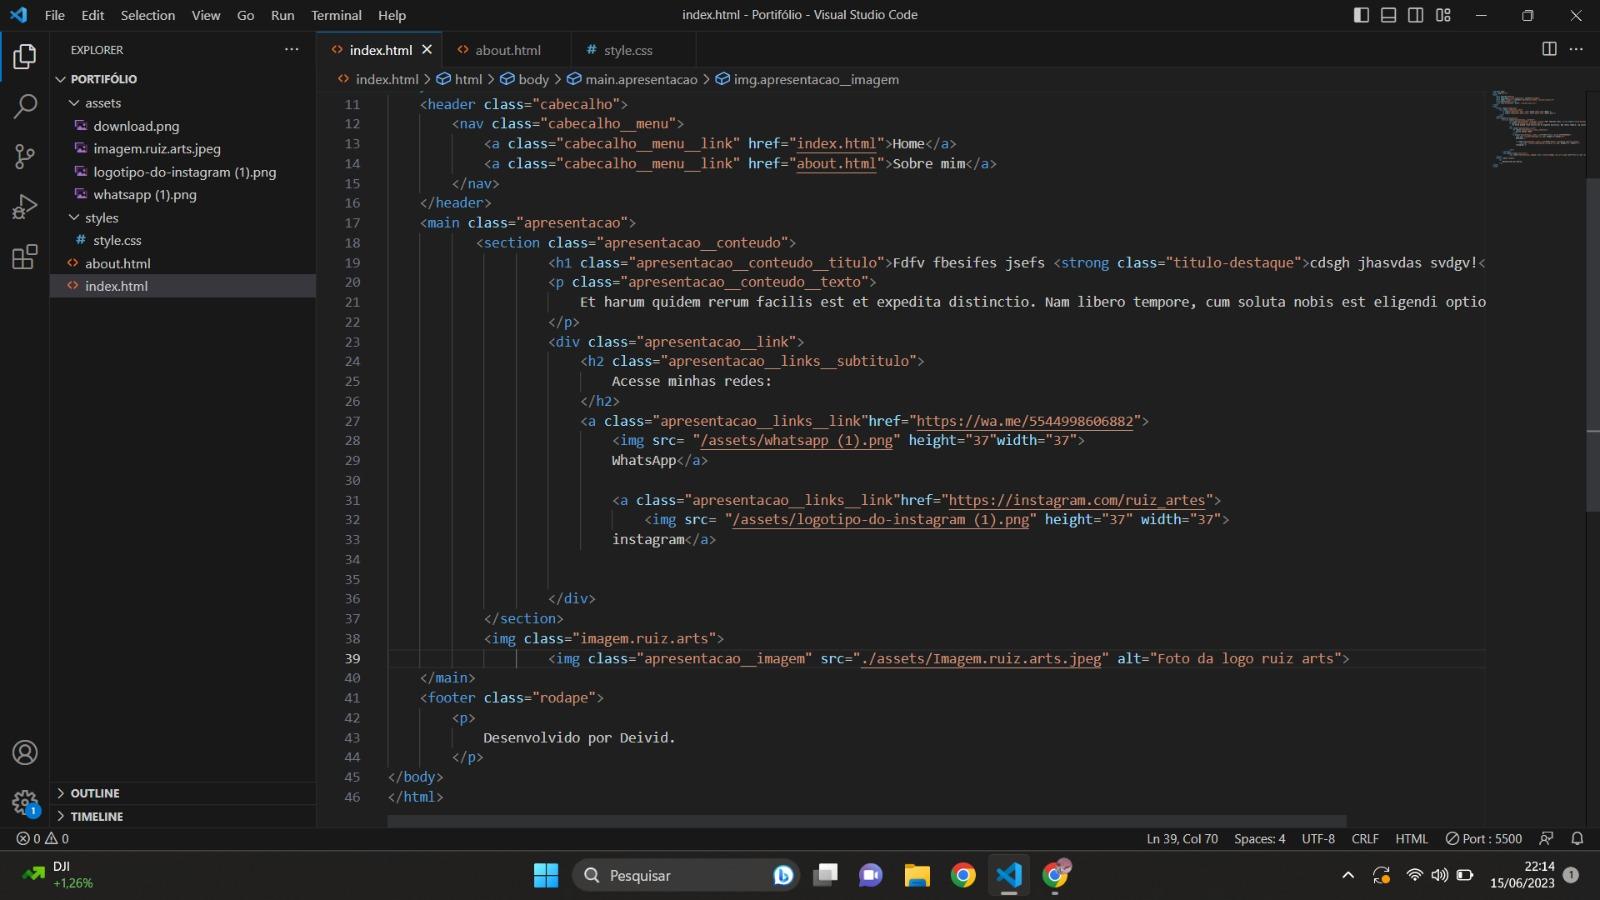Switch to the about.html tab
The height and width of the screenshot is (900, 1600).
pyautogui.click(x=508, y=50)
